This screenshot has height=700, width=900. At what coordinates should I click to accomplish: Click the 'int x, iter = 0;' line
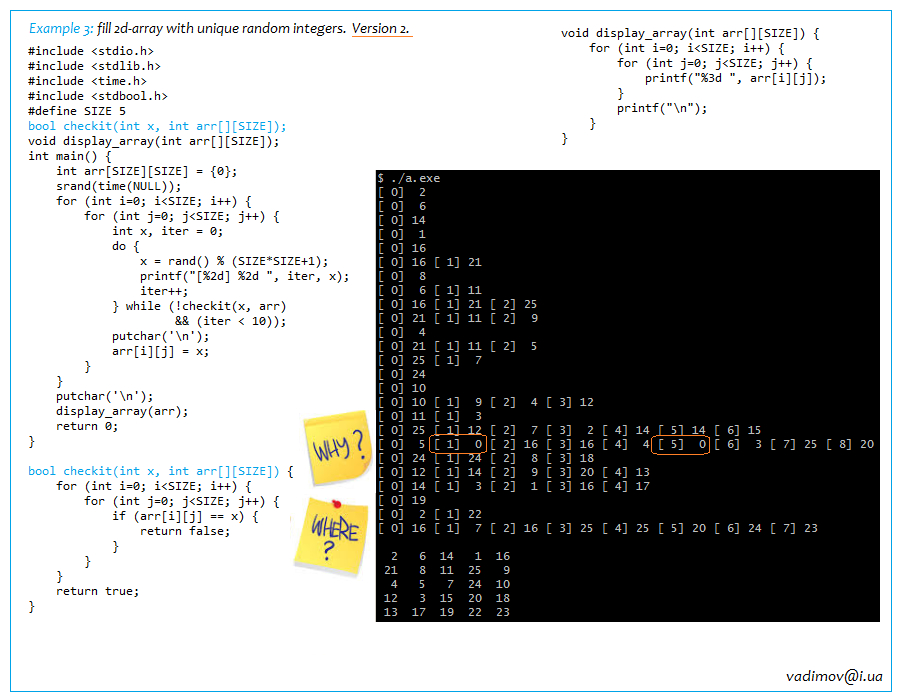(167, 231)
